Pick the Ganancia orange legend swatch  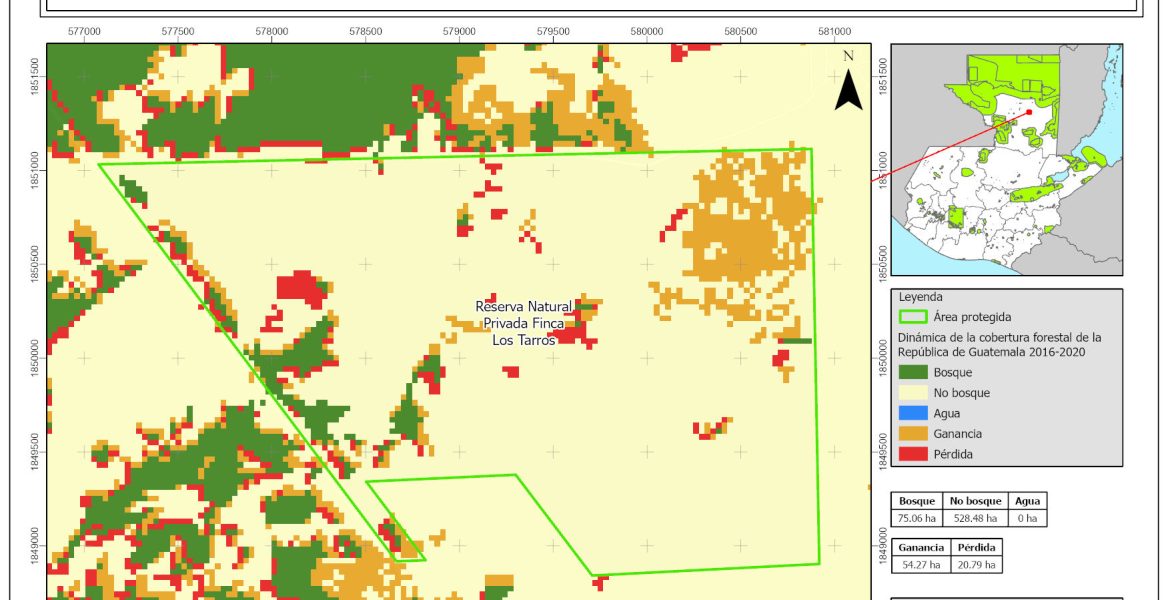912,434
